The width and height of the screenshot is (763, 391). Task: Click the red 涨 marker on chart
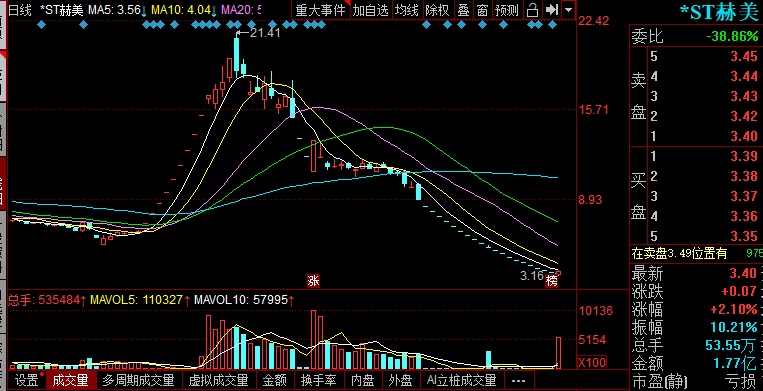313,281
